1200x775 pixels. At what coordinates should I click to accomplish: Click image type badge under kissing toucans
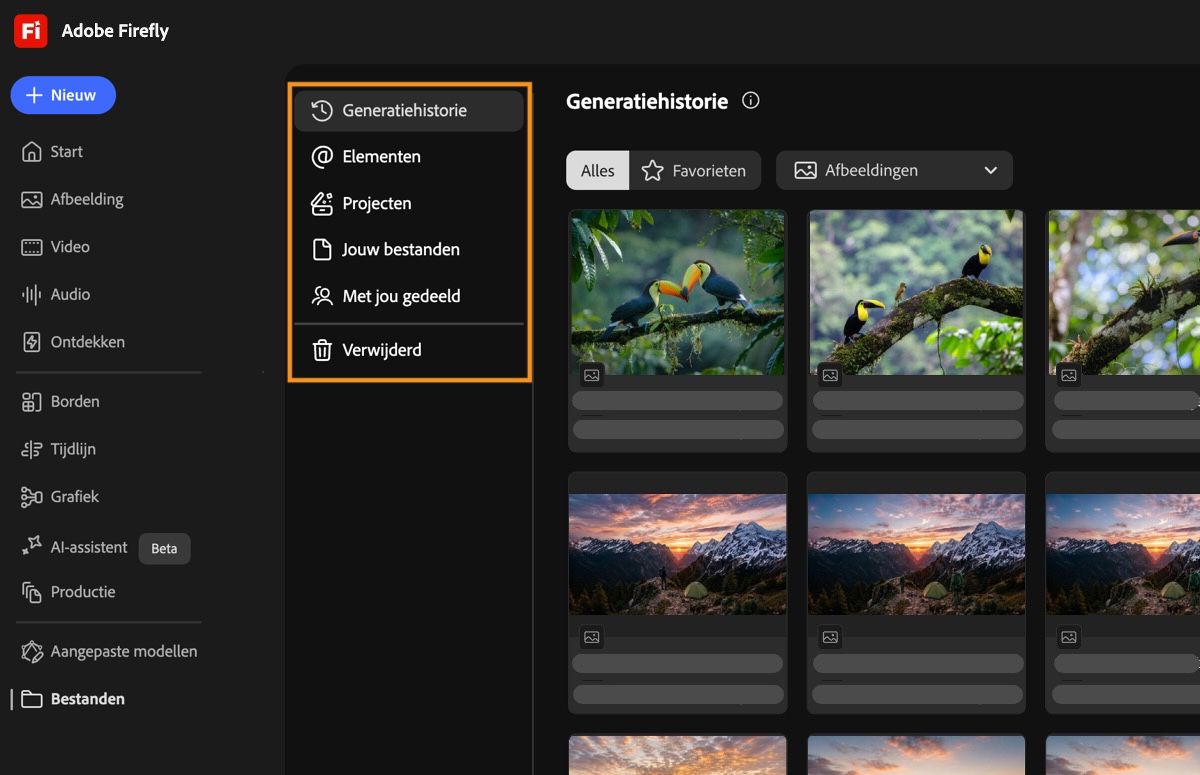click(x=592, y=375)
